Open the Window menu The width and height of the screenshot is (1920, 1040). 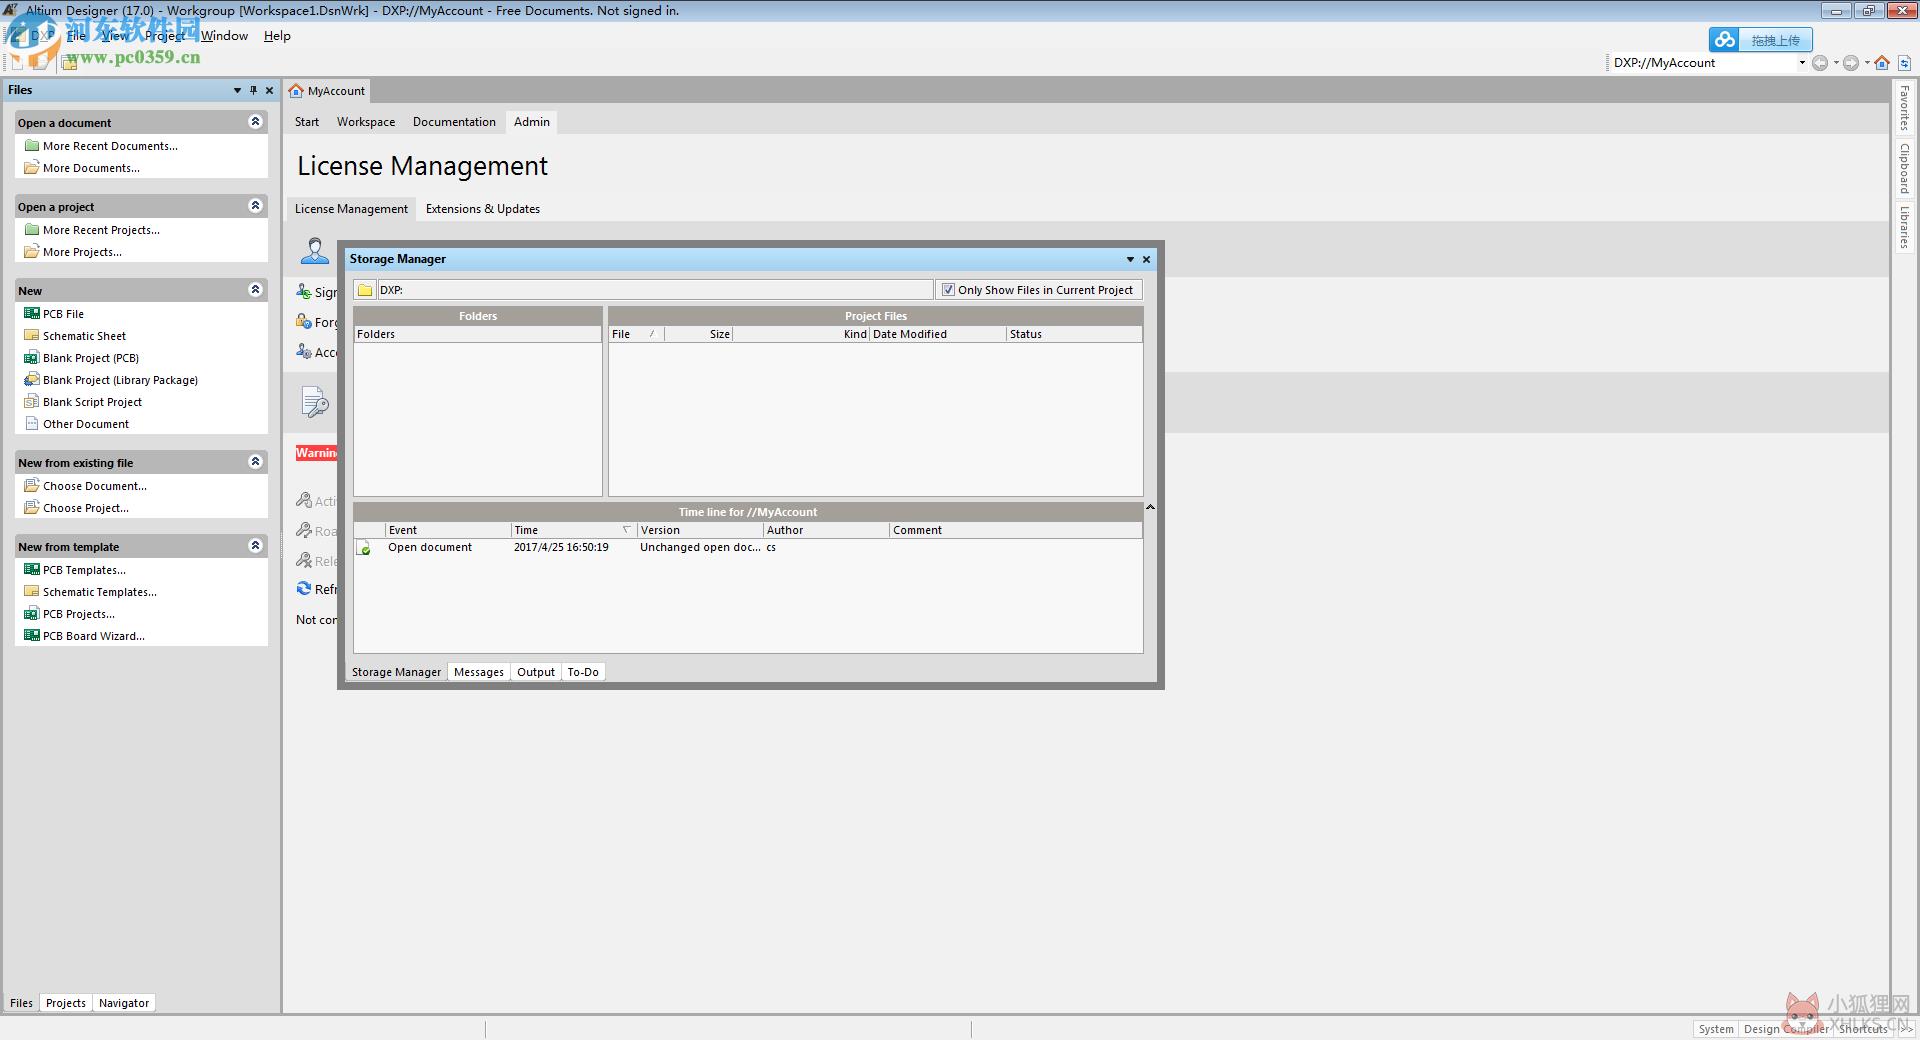pyautogui.click(x=224, y=35)
